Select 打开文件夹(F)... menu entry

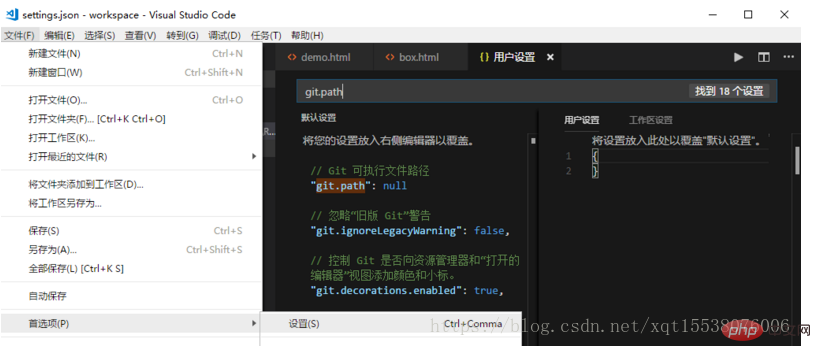[x=131, y=119]
